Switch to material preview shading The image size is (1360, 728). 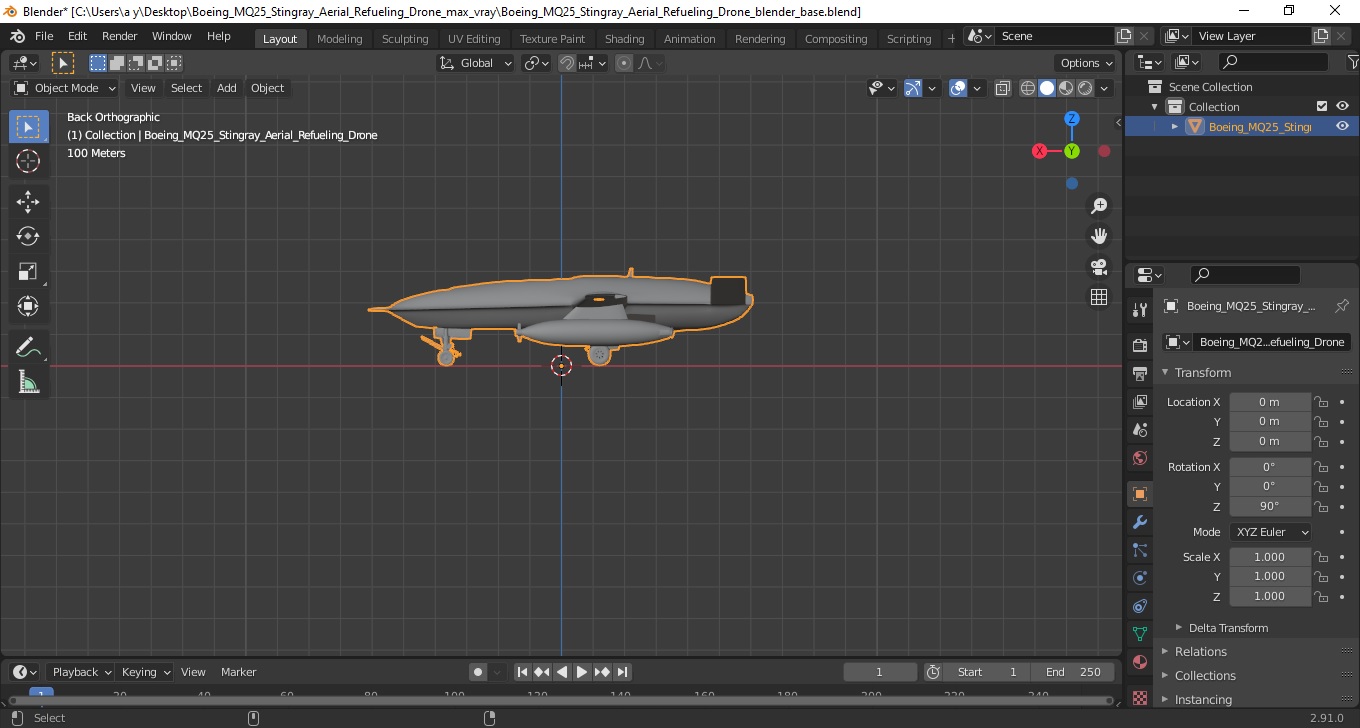(x=1066, y=88)
